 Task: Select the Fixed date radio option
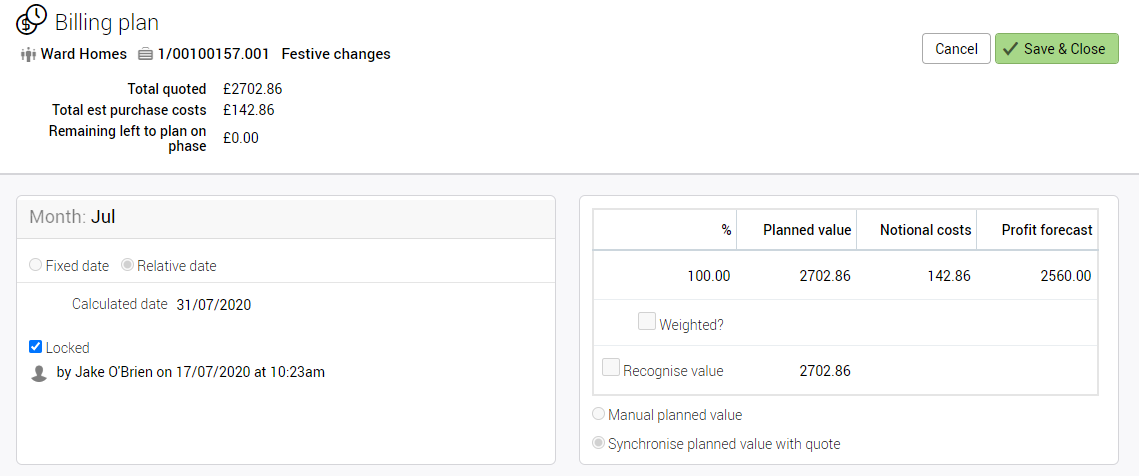36,266
